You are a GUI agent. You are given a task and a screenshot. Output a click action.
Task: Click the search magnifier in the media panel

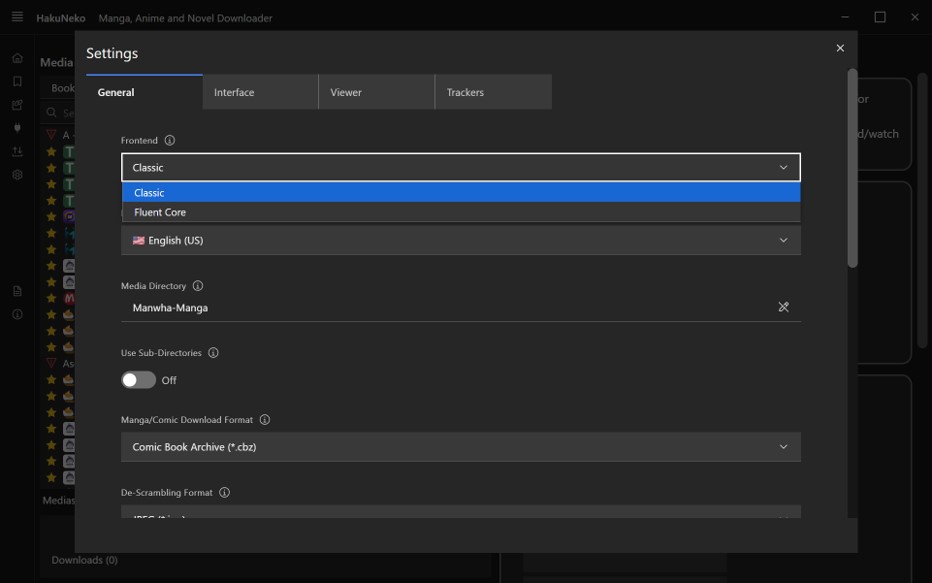(x=52, y=112)
